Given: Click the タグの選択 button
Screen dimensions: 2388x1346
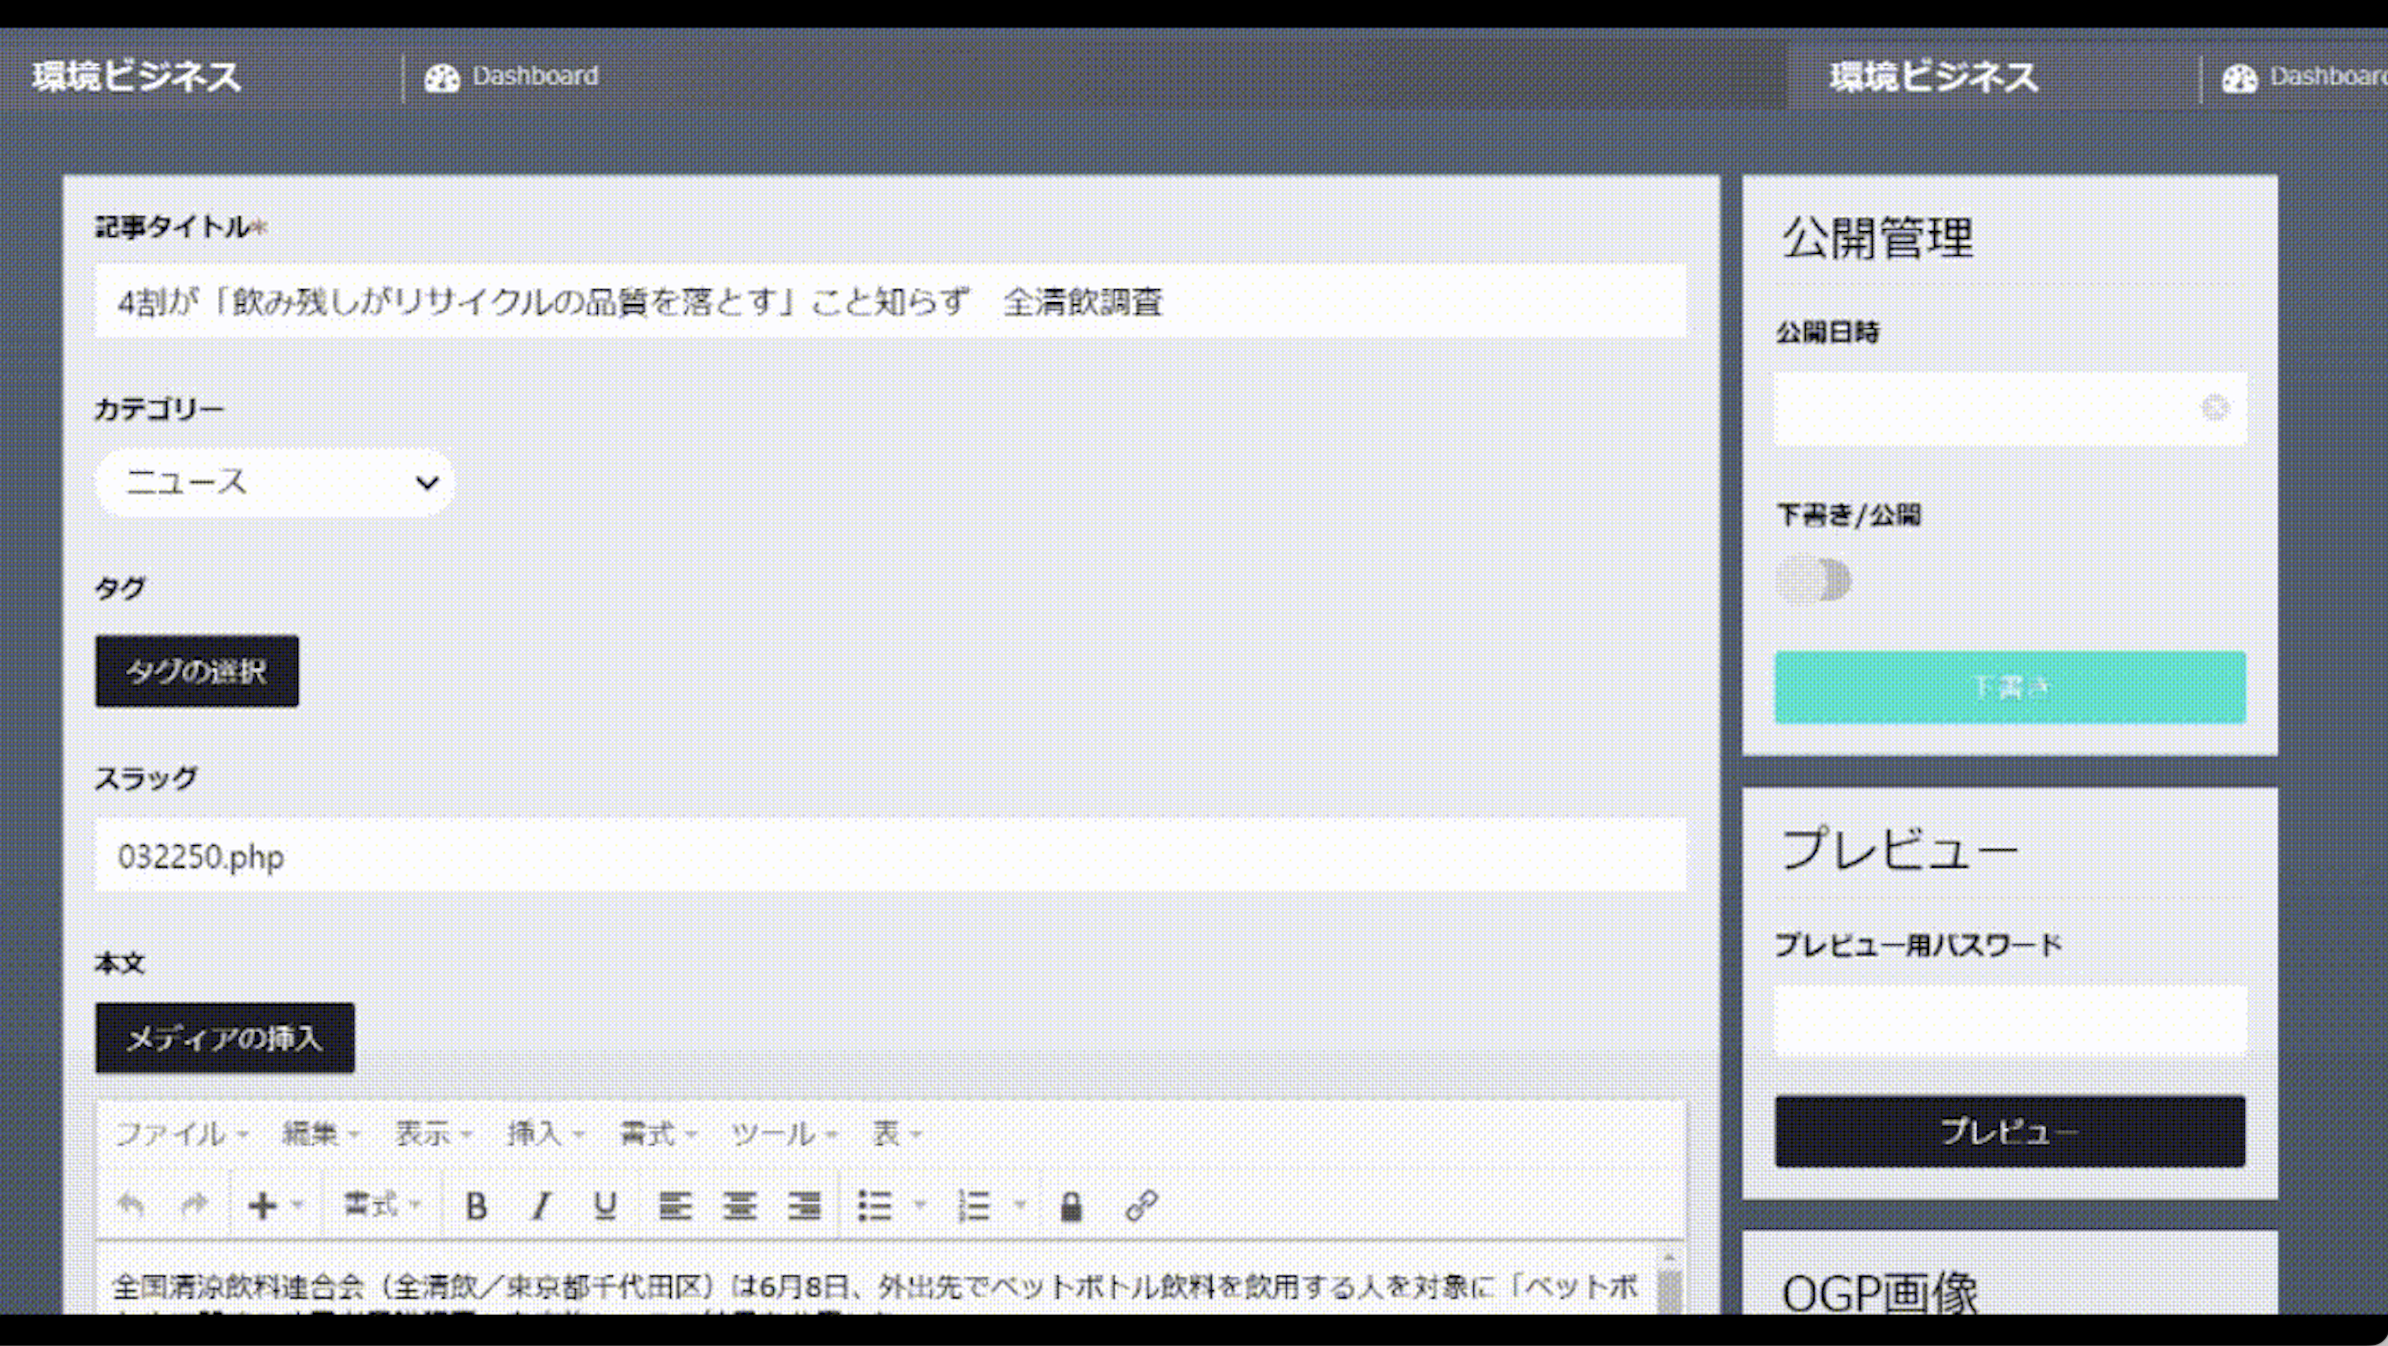Looking at the screenshot, I should tap(197, 671).
